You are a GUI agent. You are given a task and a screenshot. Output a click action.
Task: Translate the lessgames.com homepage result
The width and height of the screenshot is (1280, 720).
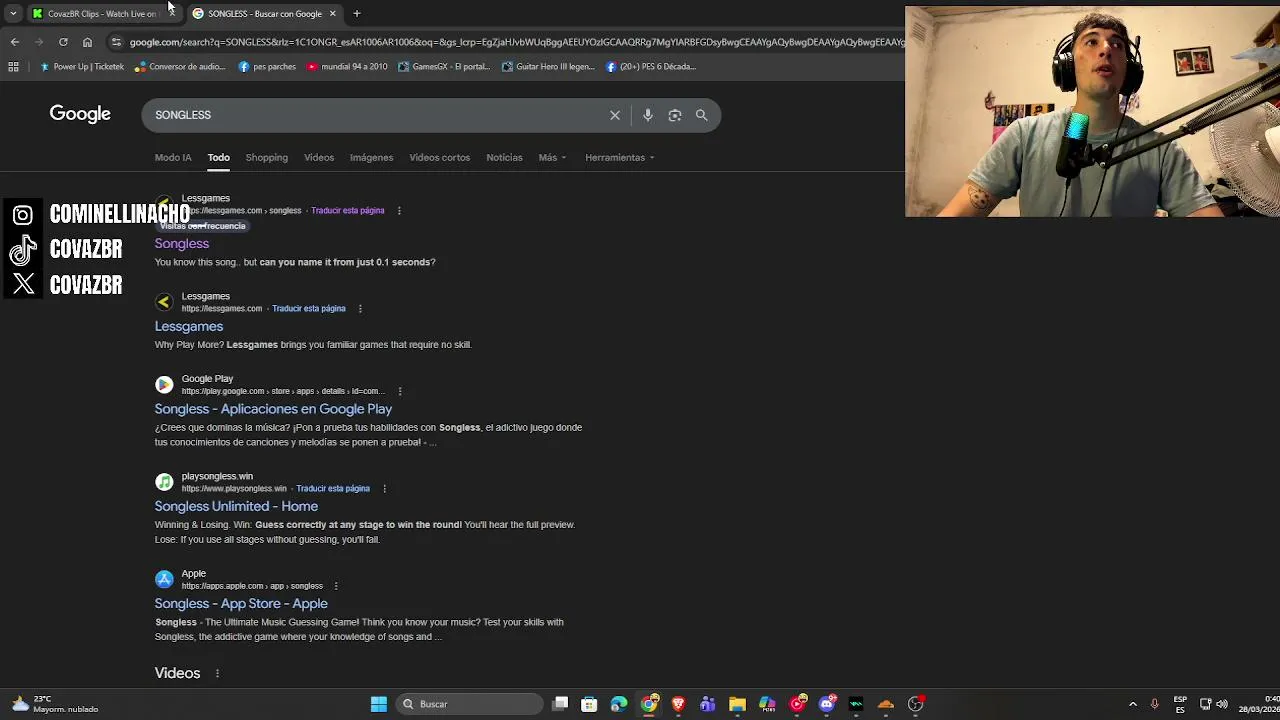tap(309, 309)
